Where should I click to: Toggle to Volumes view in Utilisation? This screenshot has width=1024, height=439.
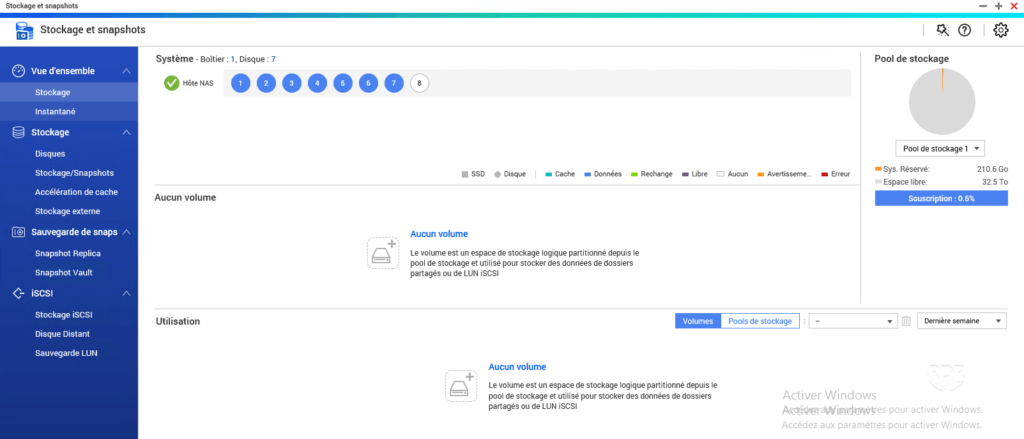(698, 321)
